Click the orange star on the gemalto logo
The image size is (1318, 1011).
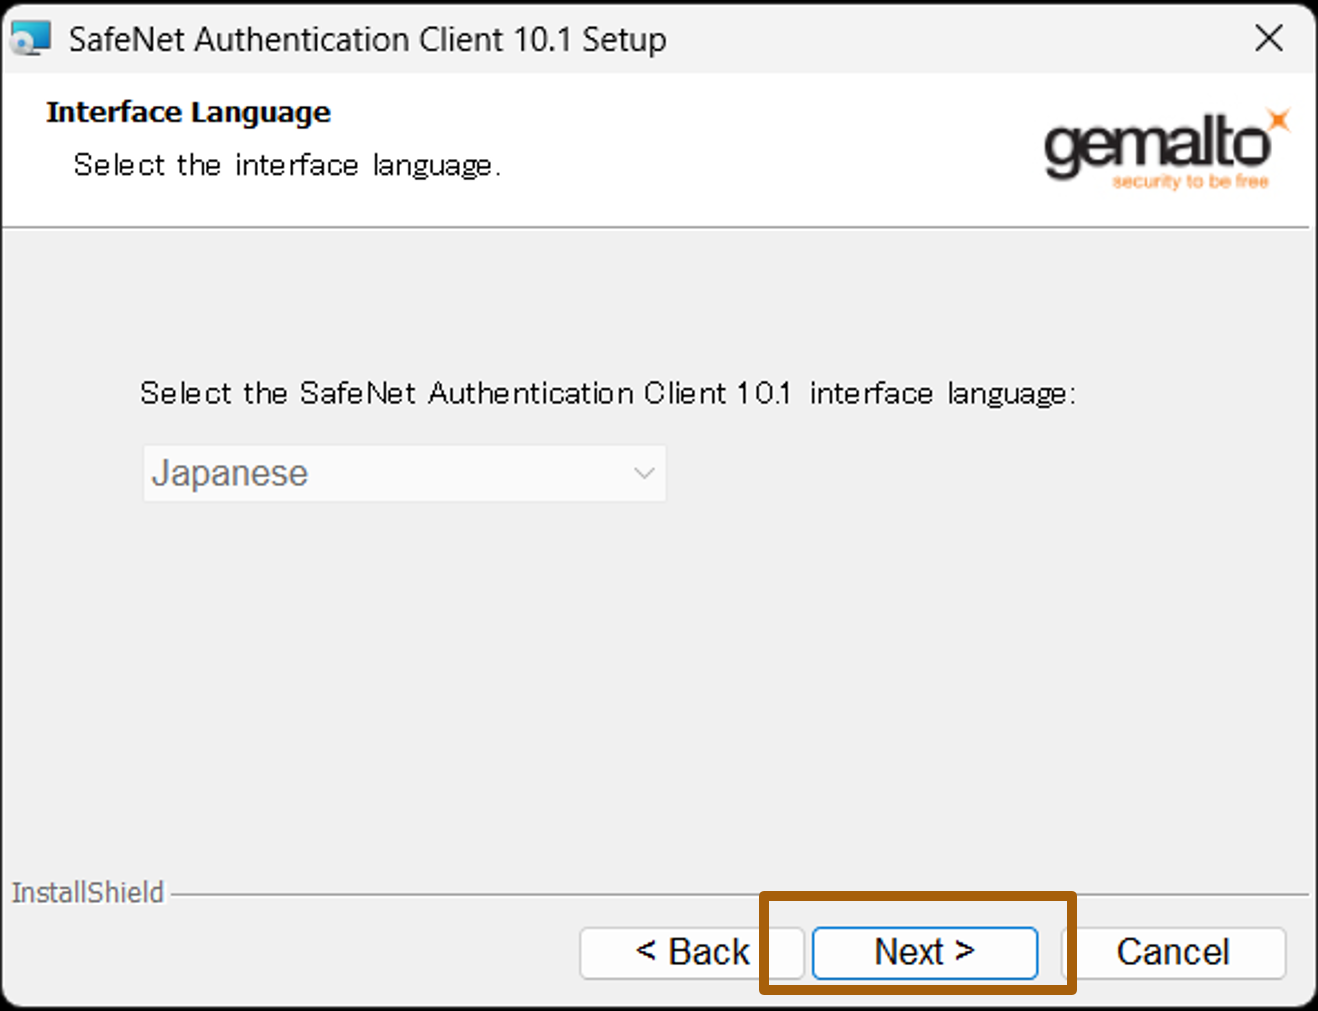[x=1278, y=121]
